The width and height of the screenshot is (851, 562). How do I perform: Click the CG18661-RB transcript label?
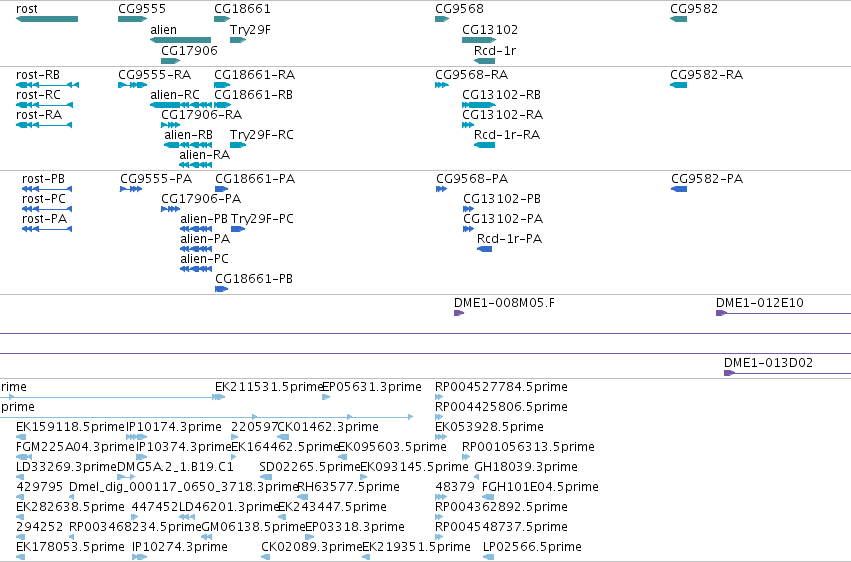tap(253, 94)
